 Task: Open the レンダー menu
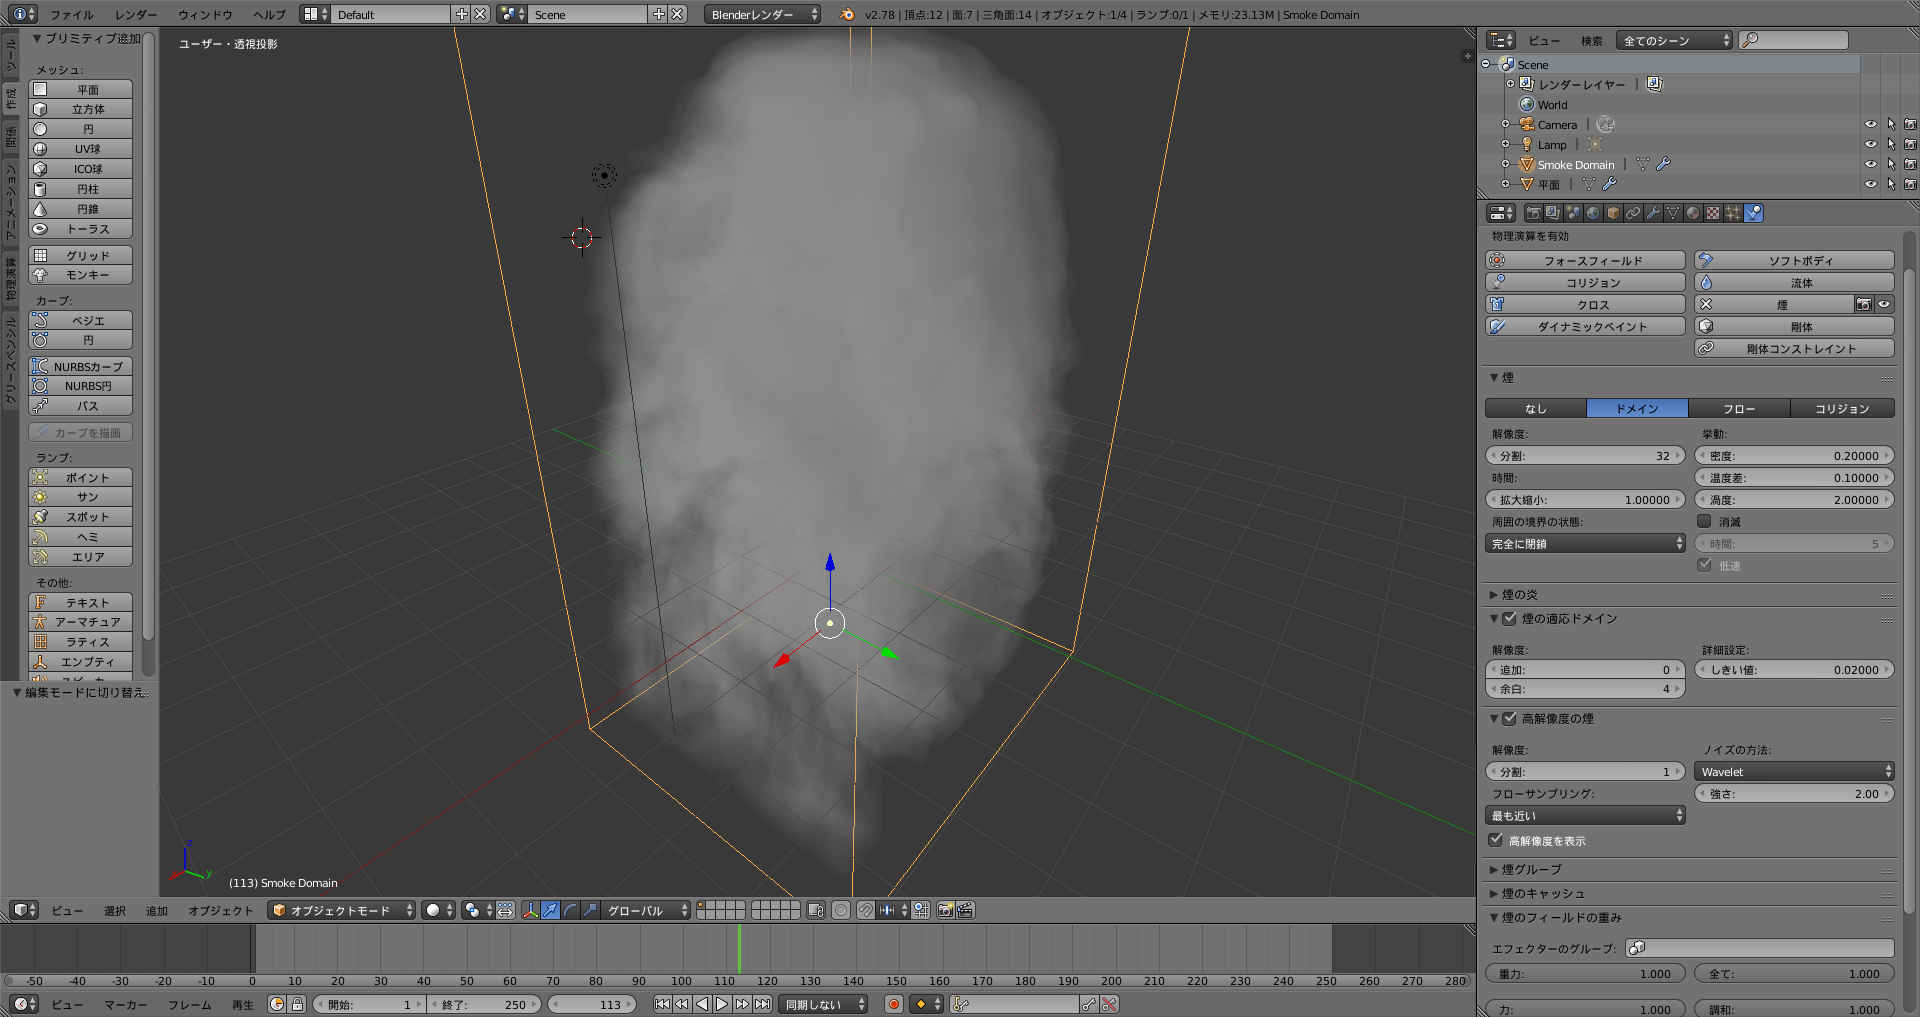[x=135, y=14]
